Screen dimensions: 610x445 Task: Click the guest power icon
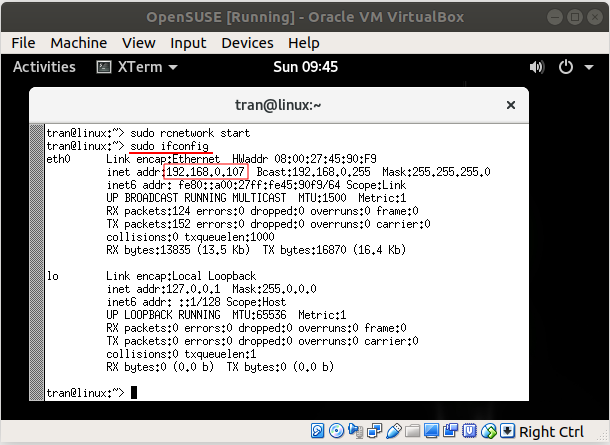click(x=566, y=67)
